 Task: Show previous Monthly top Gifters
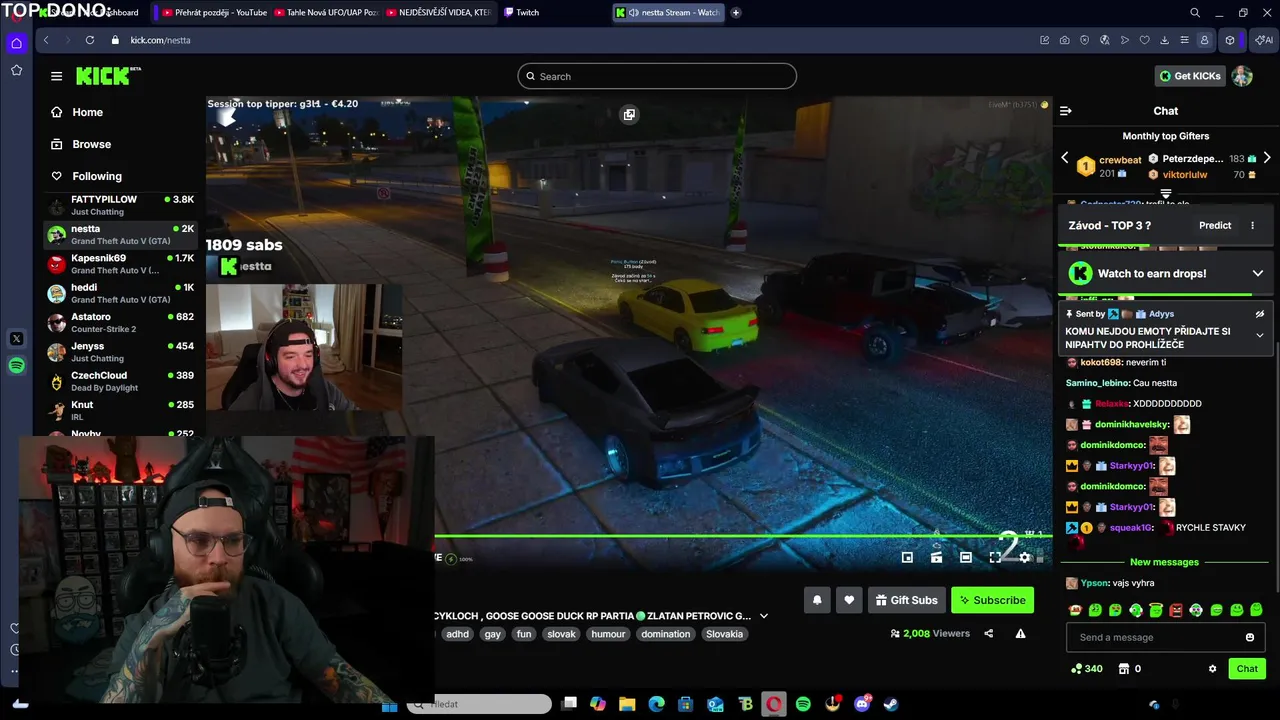pos(1064,158)
